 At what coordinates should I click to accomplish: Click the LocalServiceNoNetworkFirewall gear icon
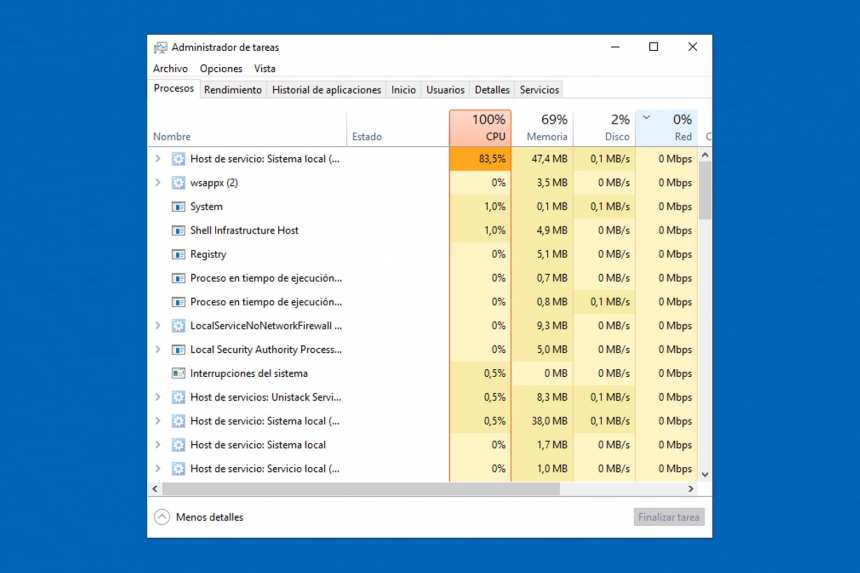pos(179,326)
